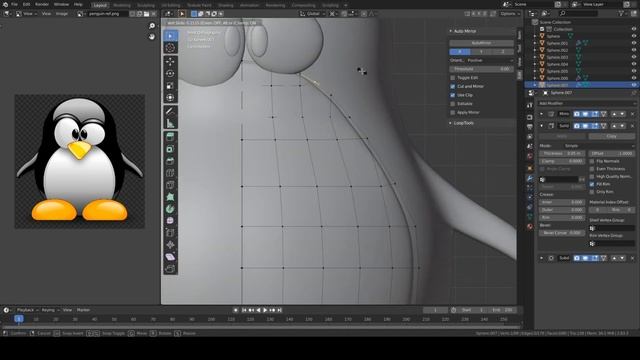The image size is (640, 360).
Task: Select the 3D Cursor tool
Action: [170, 48]
